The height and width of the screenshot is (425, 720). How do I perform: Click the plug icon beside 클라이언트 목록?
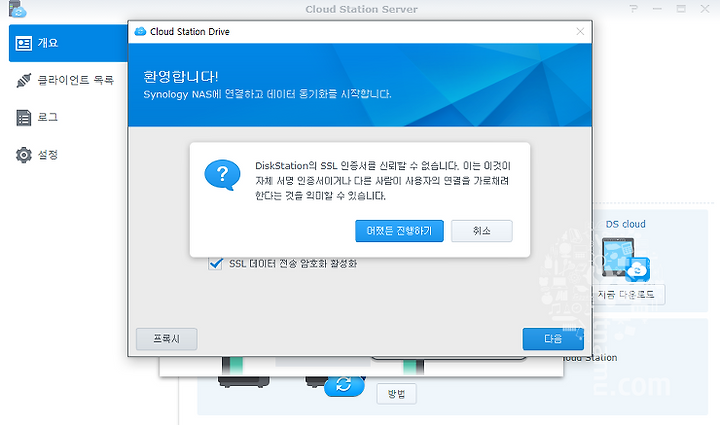coord(24,80)
